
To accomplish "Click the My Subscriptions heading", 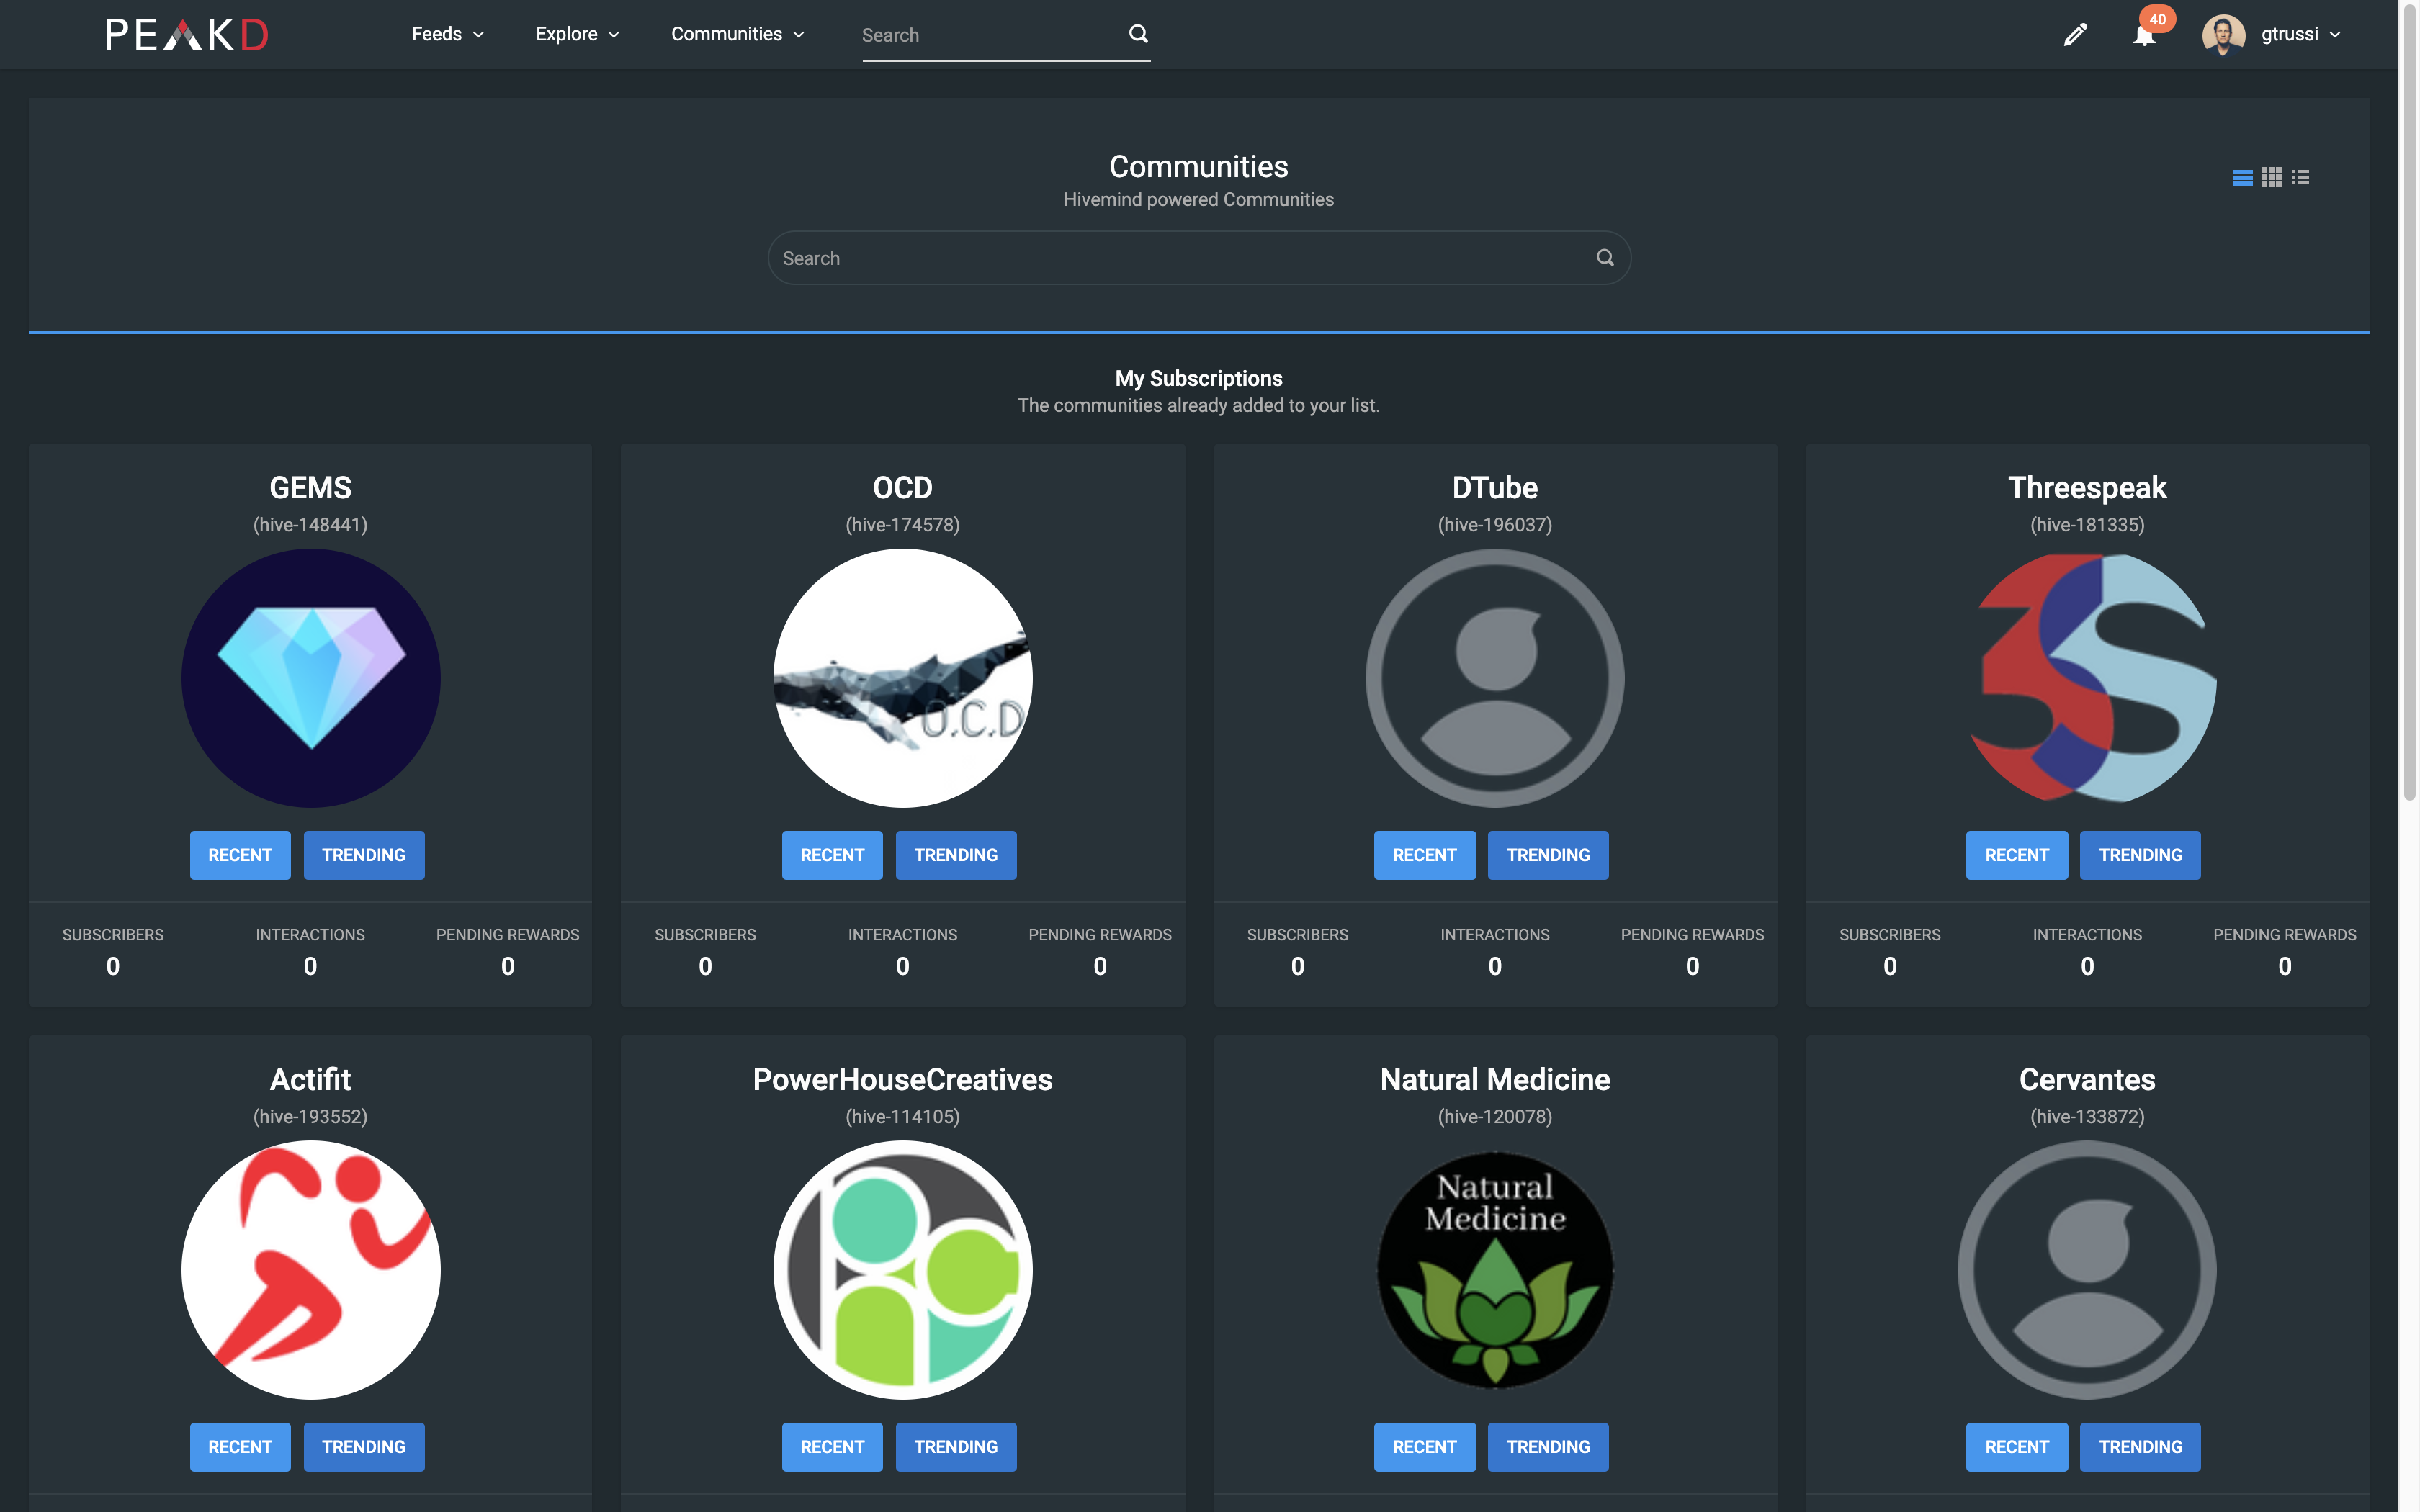I will (x=1199, y=378).
